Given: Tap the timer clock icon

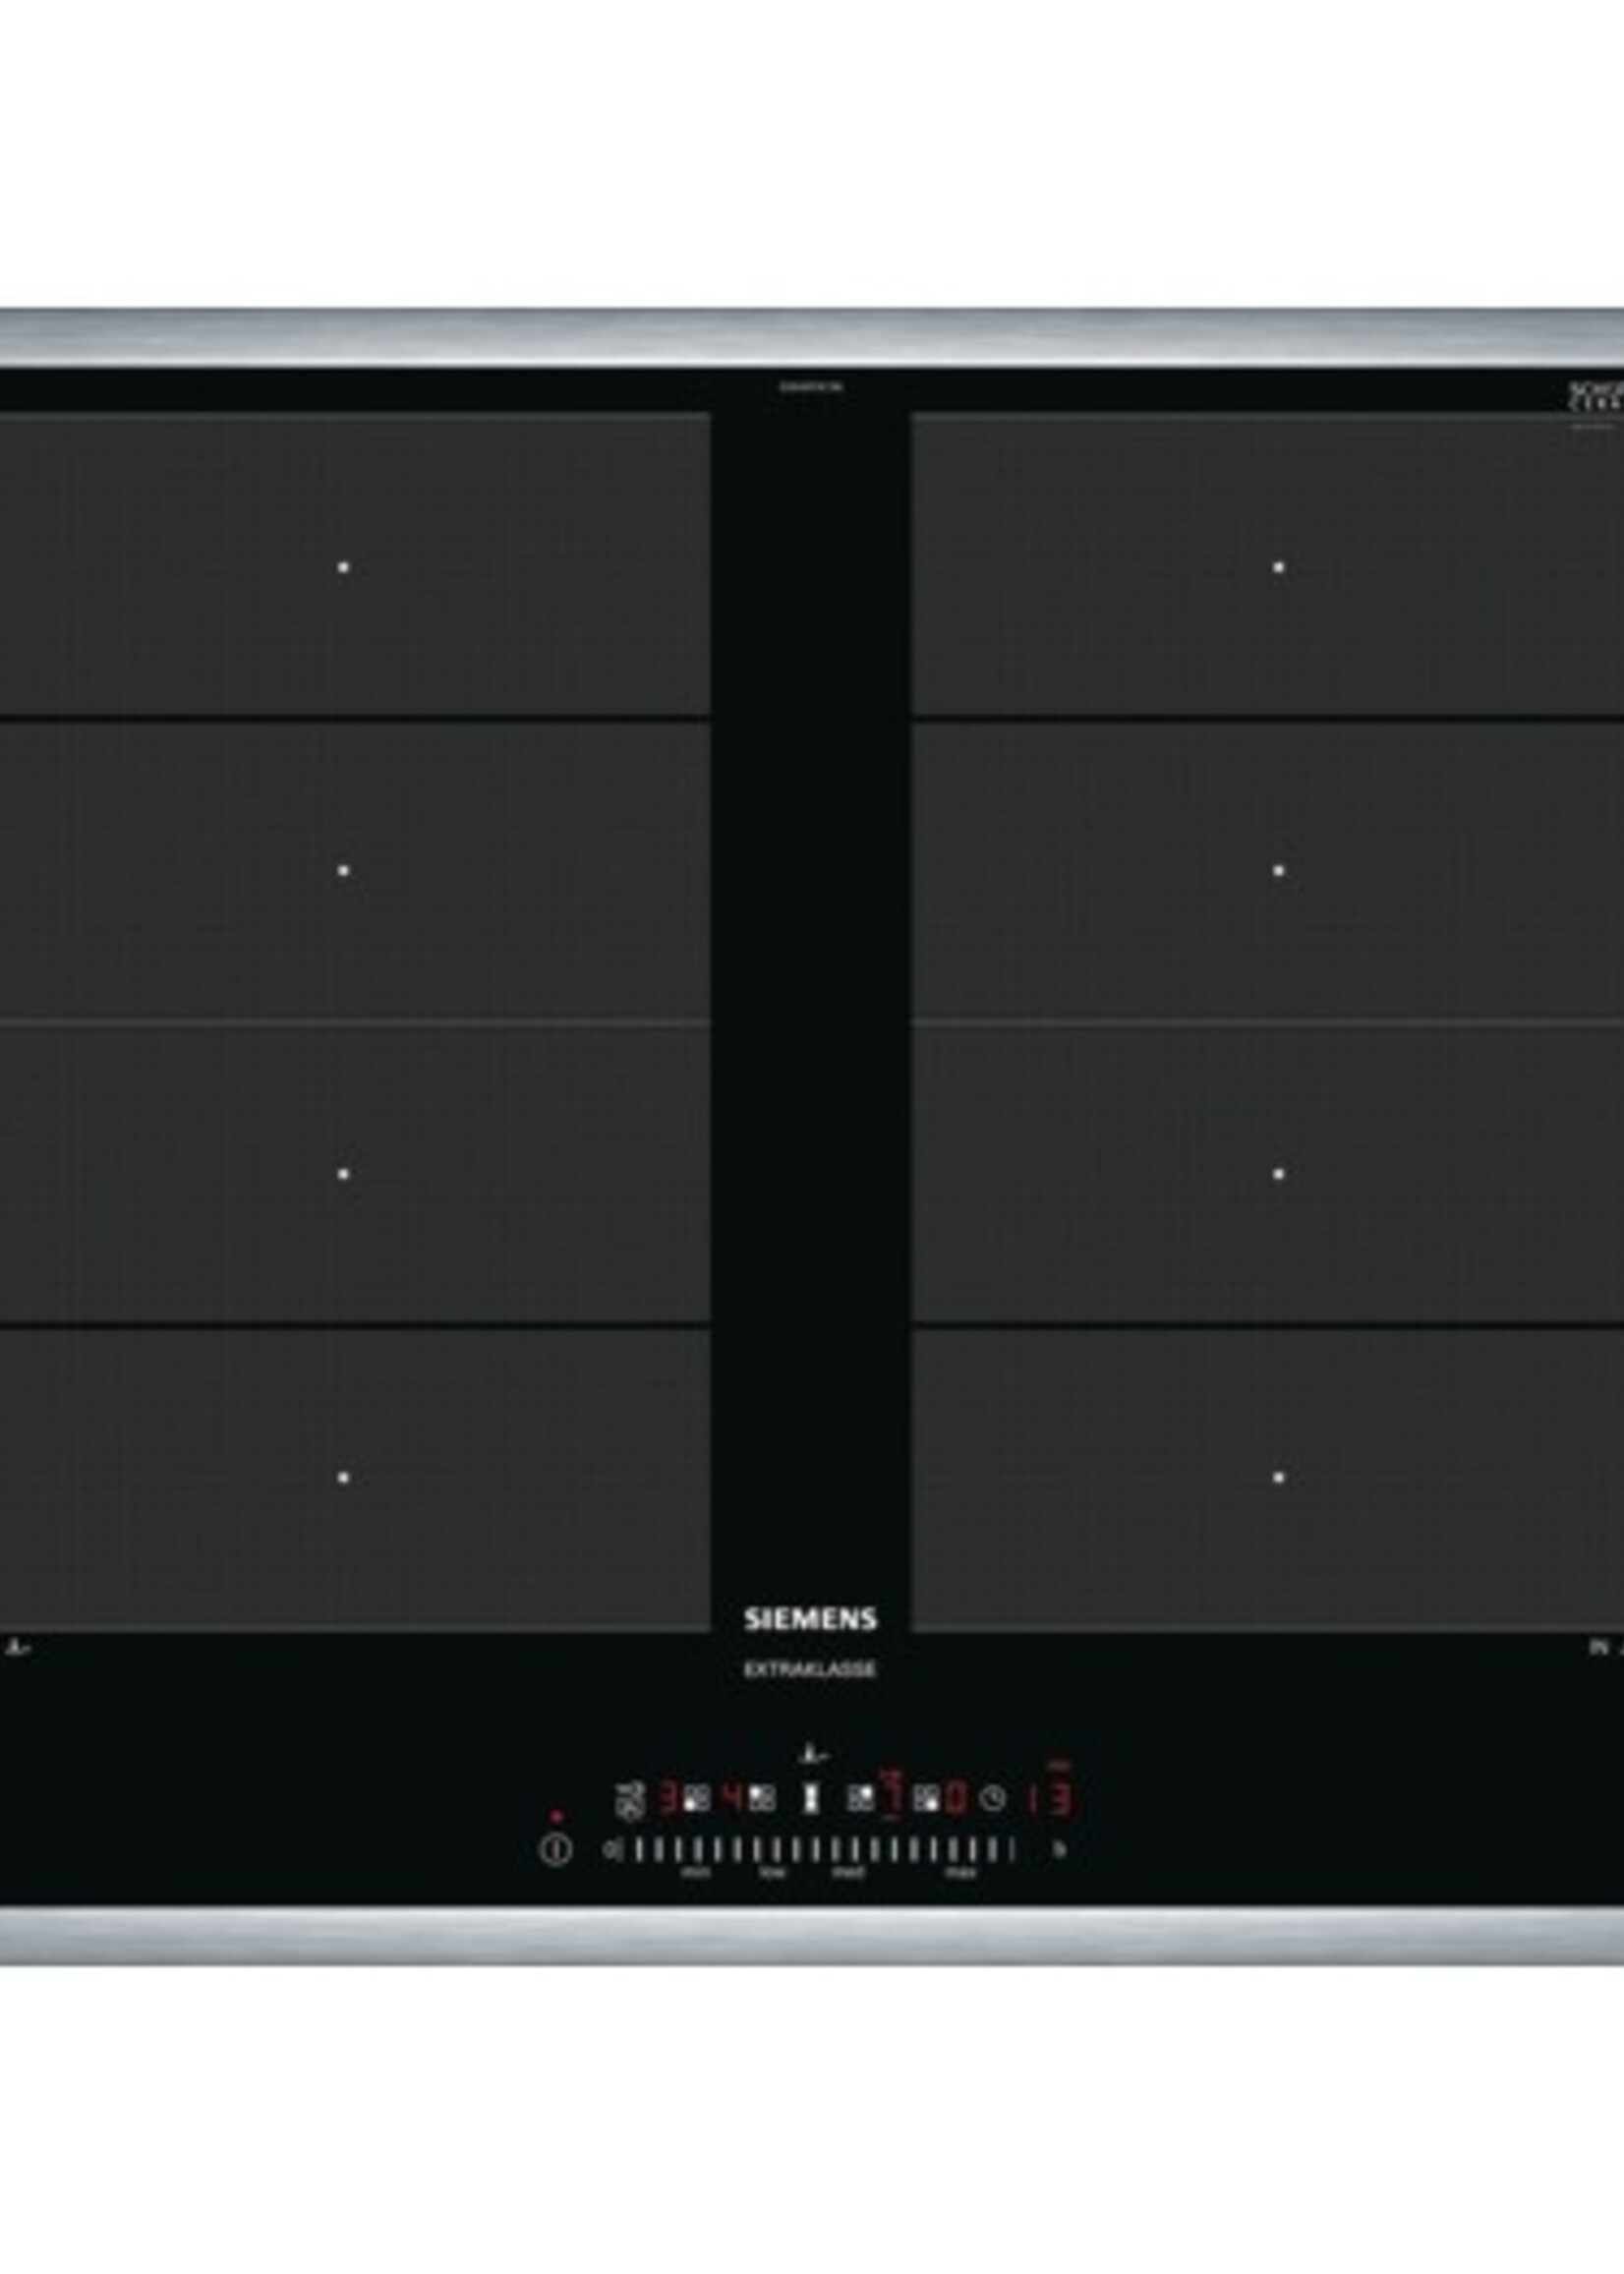Looking at the screenshot, I should (993, 1800).
